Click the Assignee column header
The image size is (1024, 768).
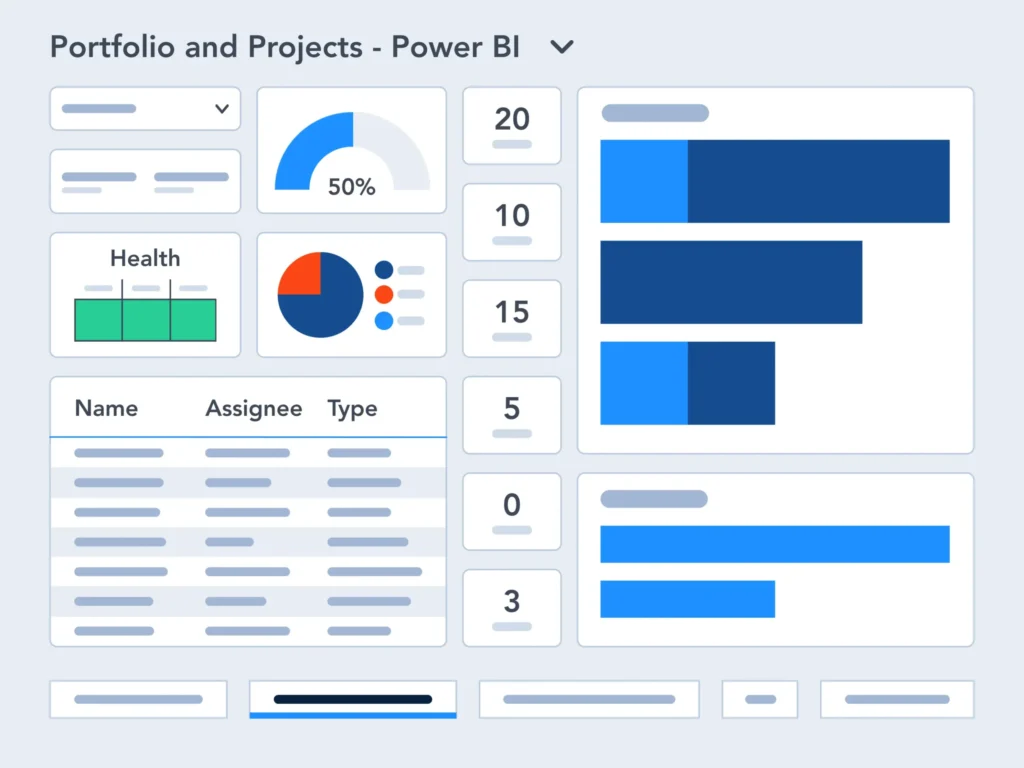click(x=254, y=408)
